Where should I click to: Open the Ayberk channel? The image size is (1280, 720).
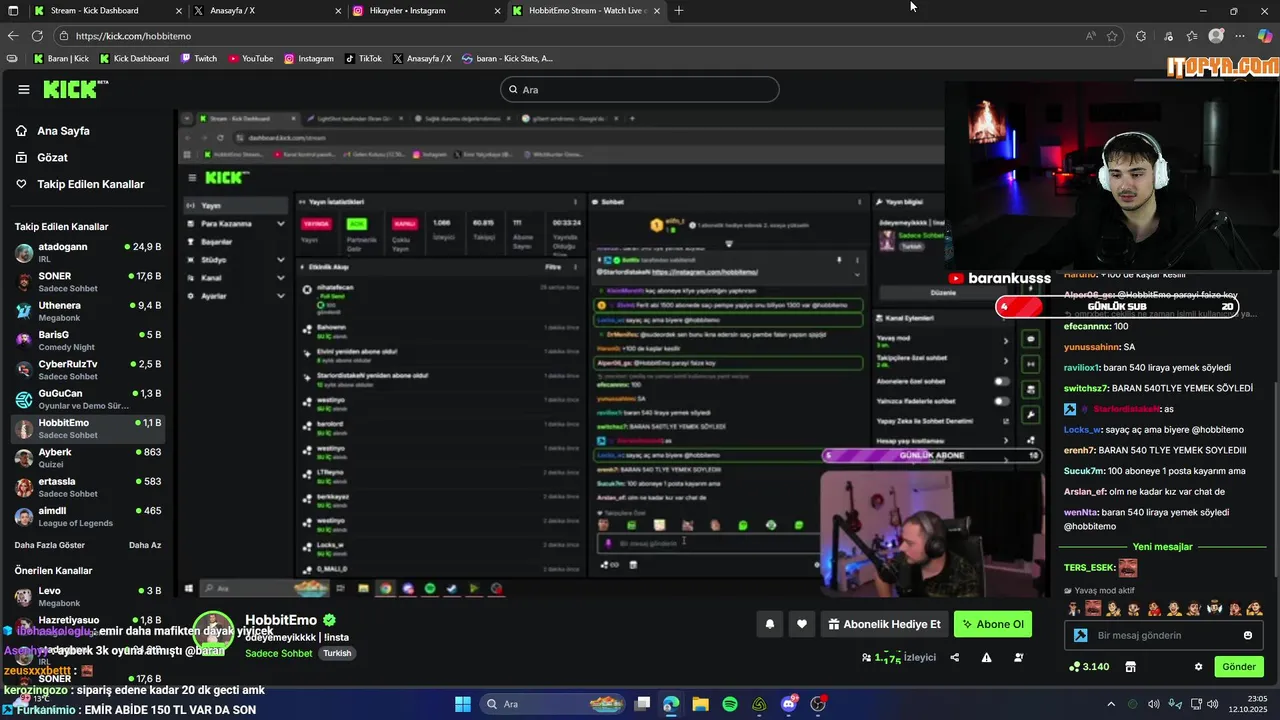point(88,458)
